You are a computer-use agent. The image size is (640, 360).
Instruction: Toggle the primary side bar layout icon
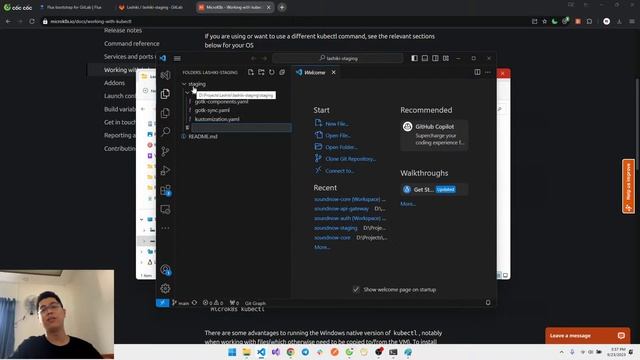tap(414, 58)
